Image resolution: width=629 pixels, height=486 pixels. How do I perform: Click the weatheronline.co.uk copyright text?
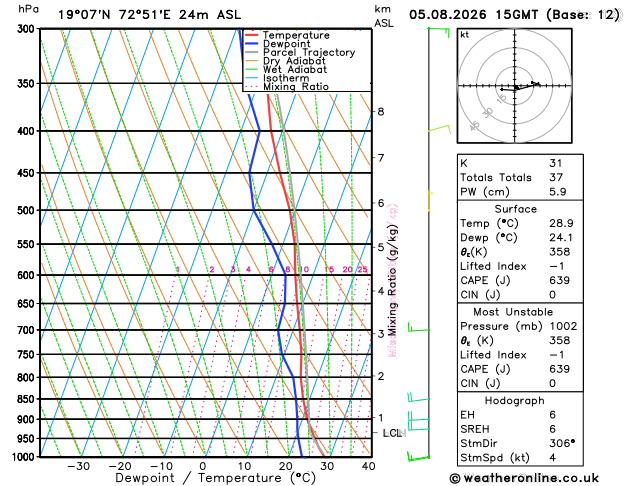(x=524, y=478)
